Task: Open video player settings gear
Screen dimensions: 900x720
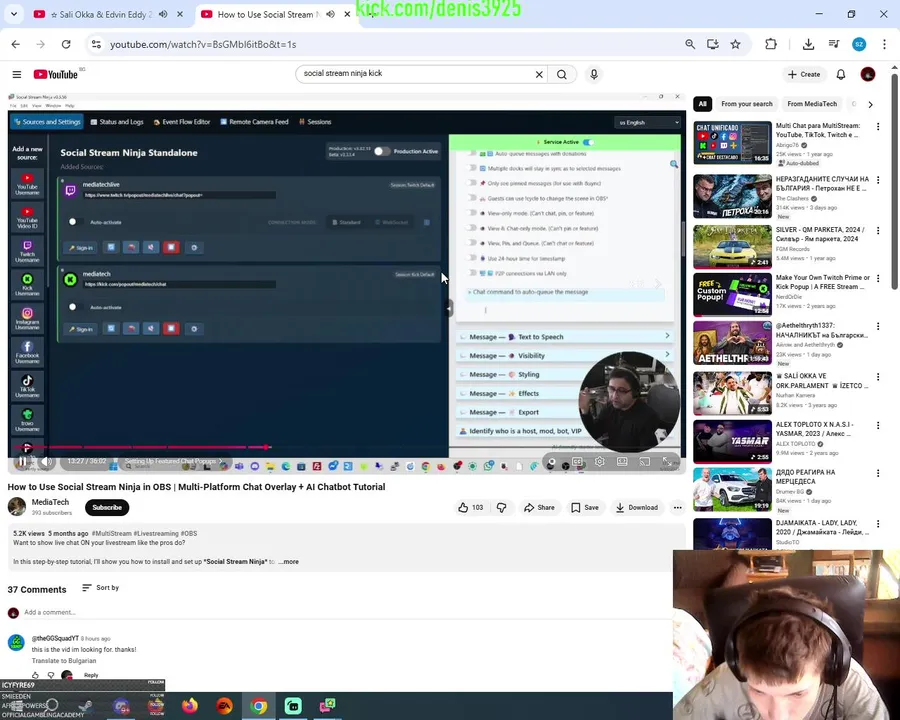Action: click(x=600, y=462)
